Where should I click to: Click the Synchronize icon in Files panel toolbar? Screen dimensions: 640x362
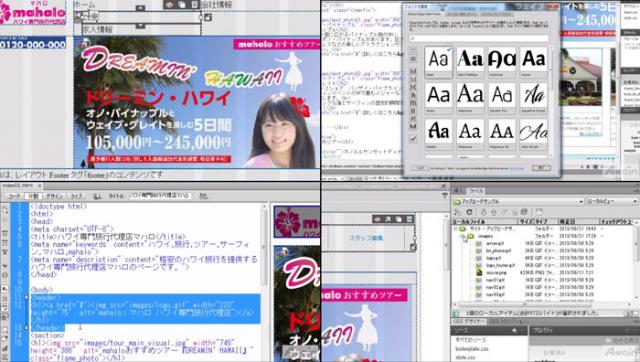pyautogui.click(x=524, y=212)
